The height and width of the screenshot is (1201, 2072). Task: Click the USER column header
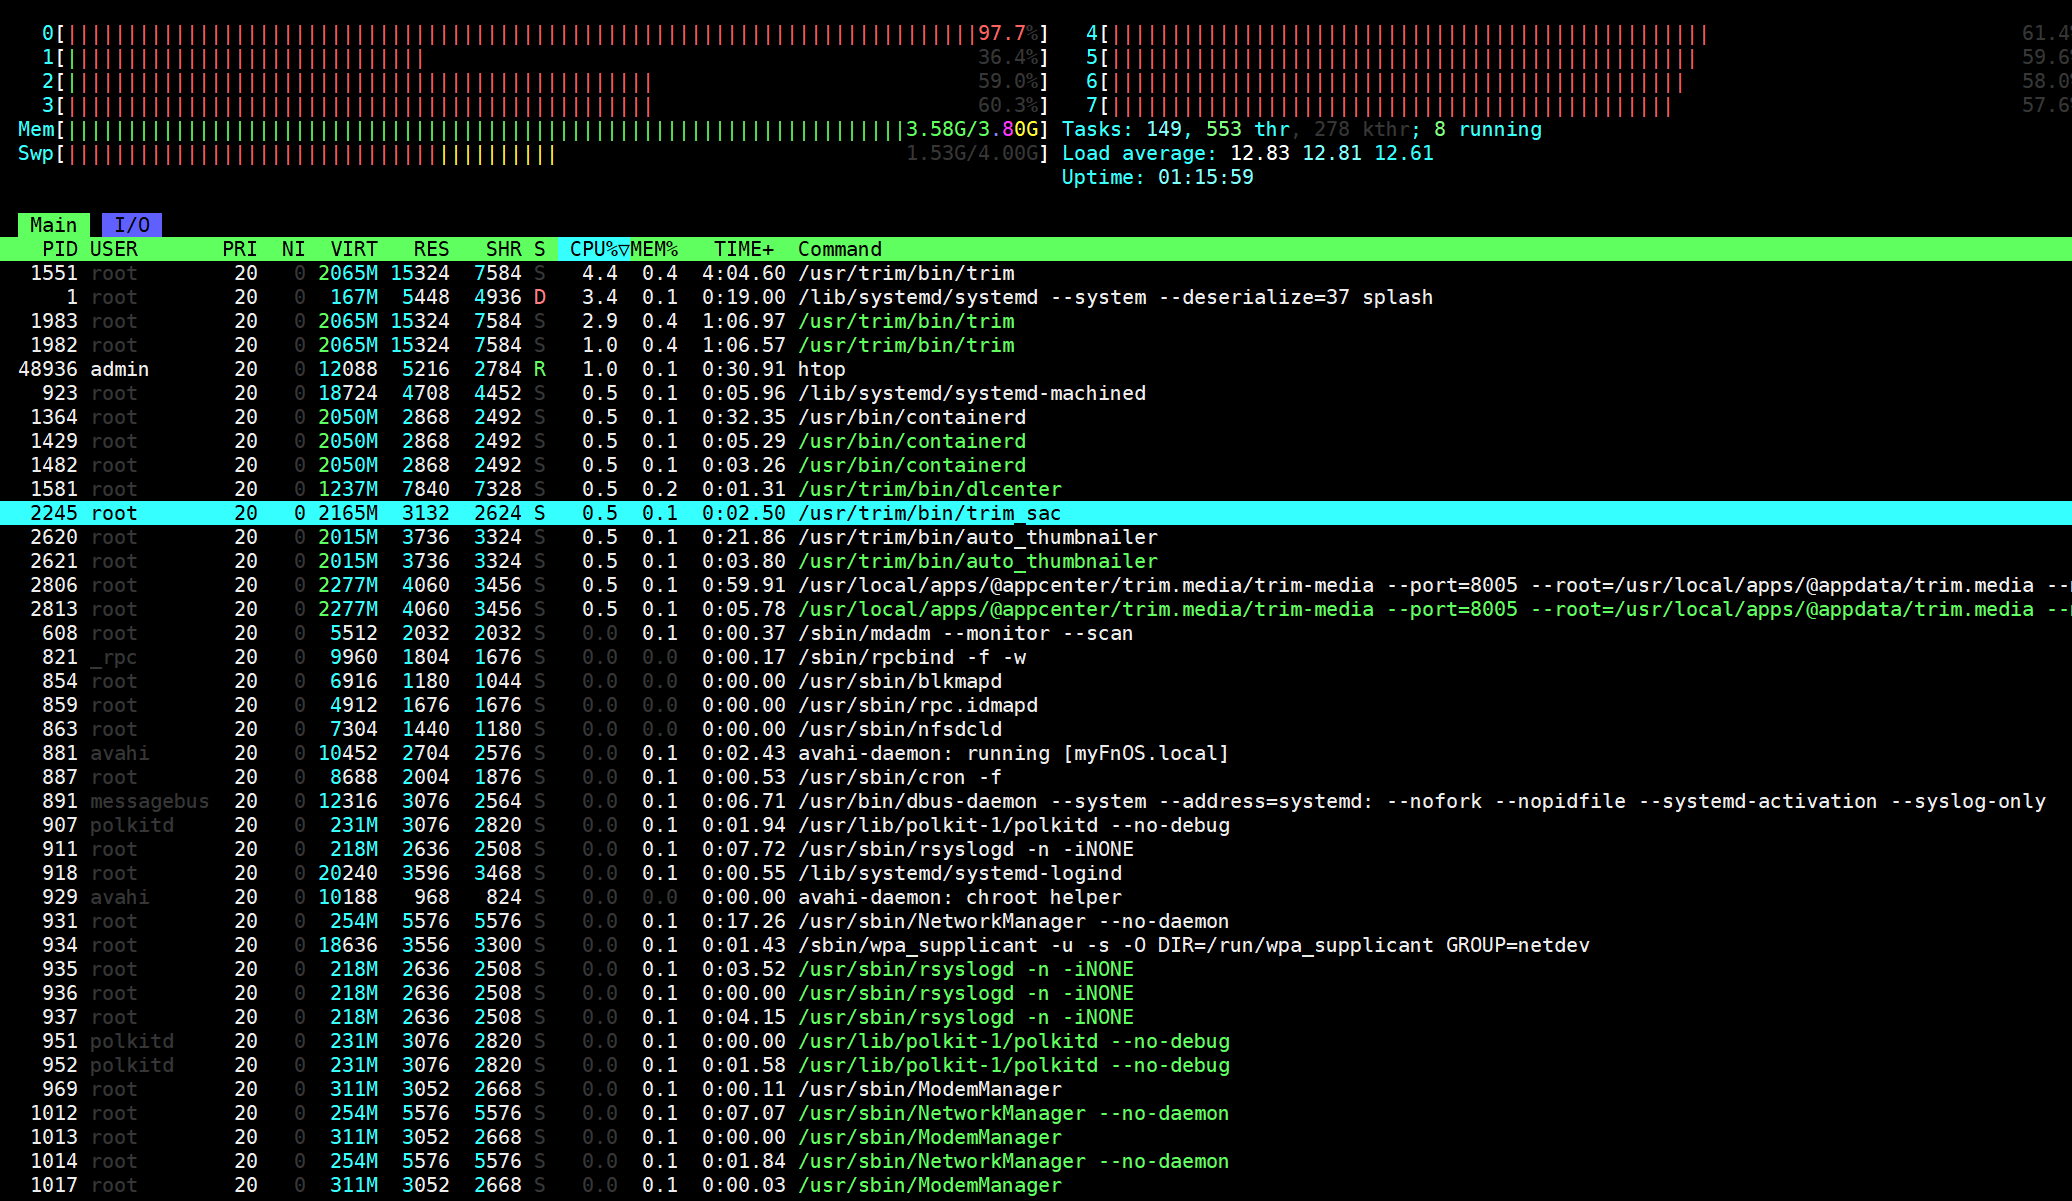(x=114, y=249)
